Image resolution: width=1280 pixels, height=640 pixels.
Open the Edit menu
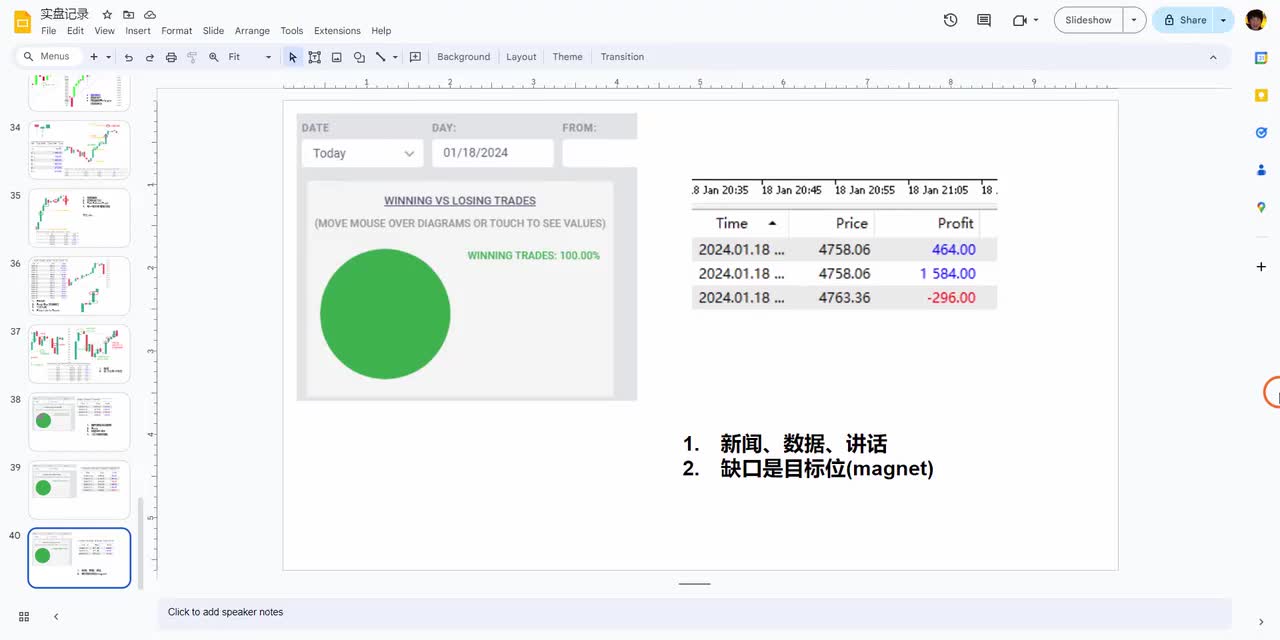(x=75, y=31)
